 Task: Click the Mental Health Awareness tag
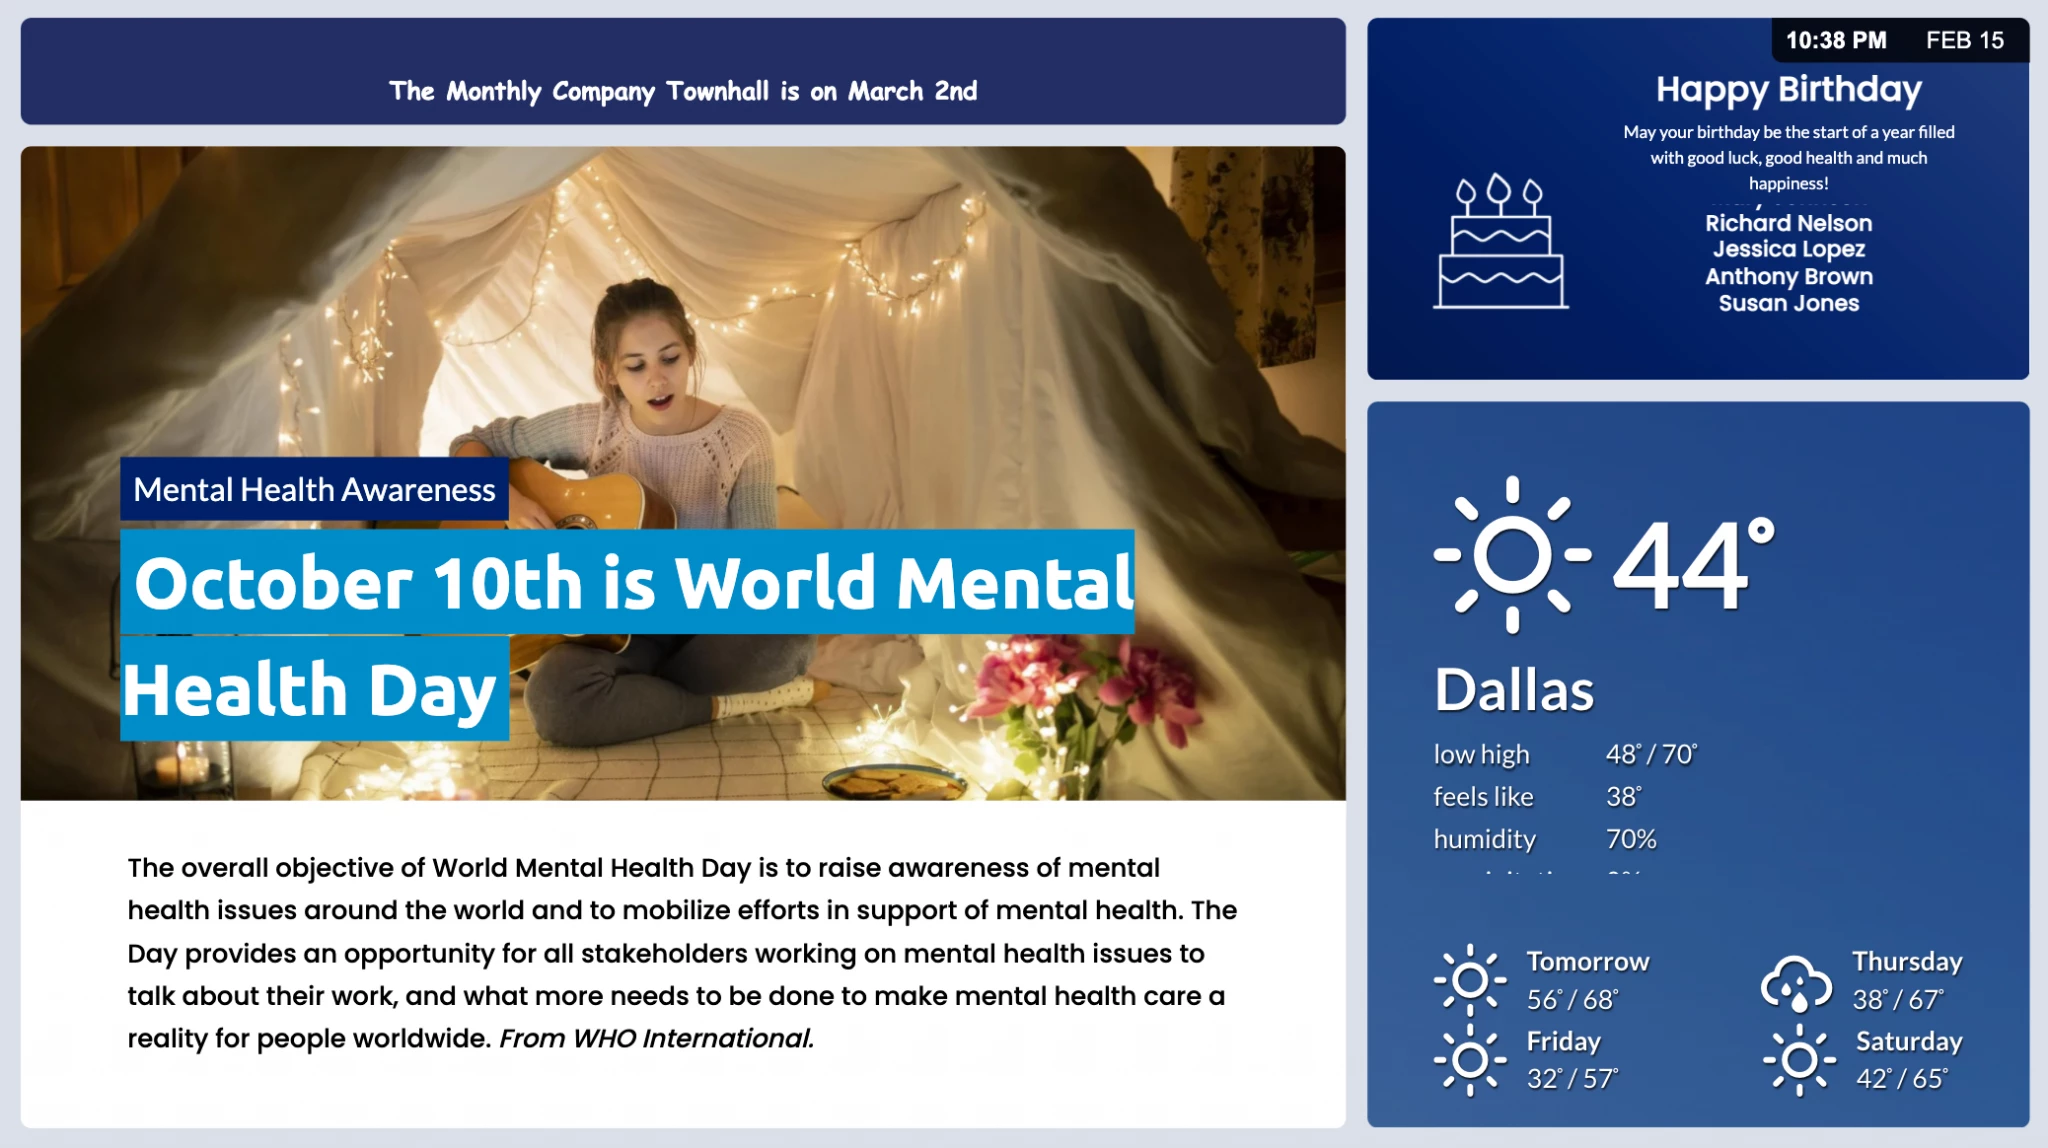click(x=314, y=489)
